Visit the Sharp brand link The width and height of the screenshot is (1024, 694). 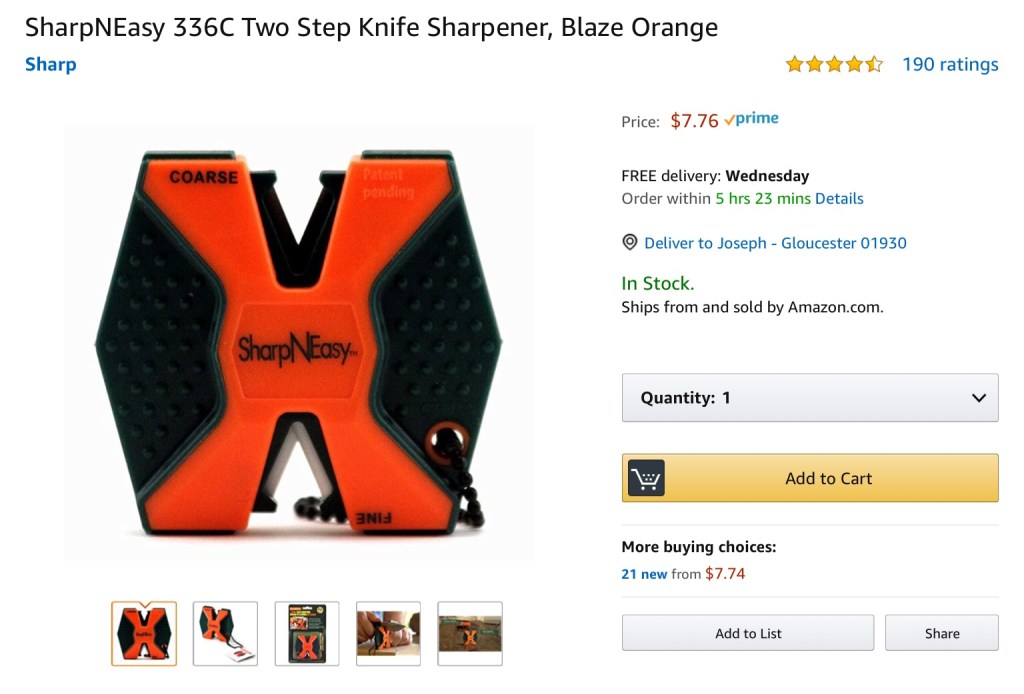click(50, 64)
